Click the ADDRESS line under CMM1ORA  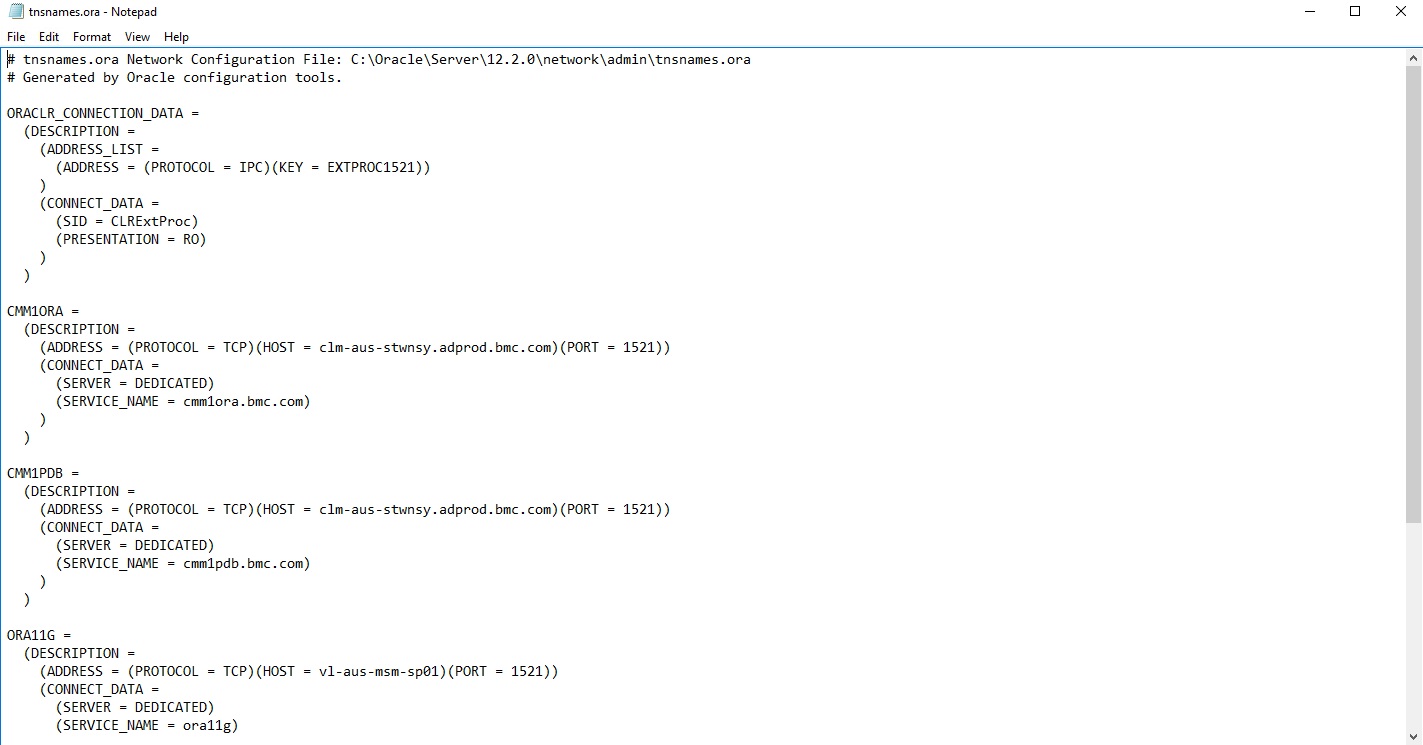[355, 347]
